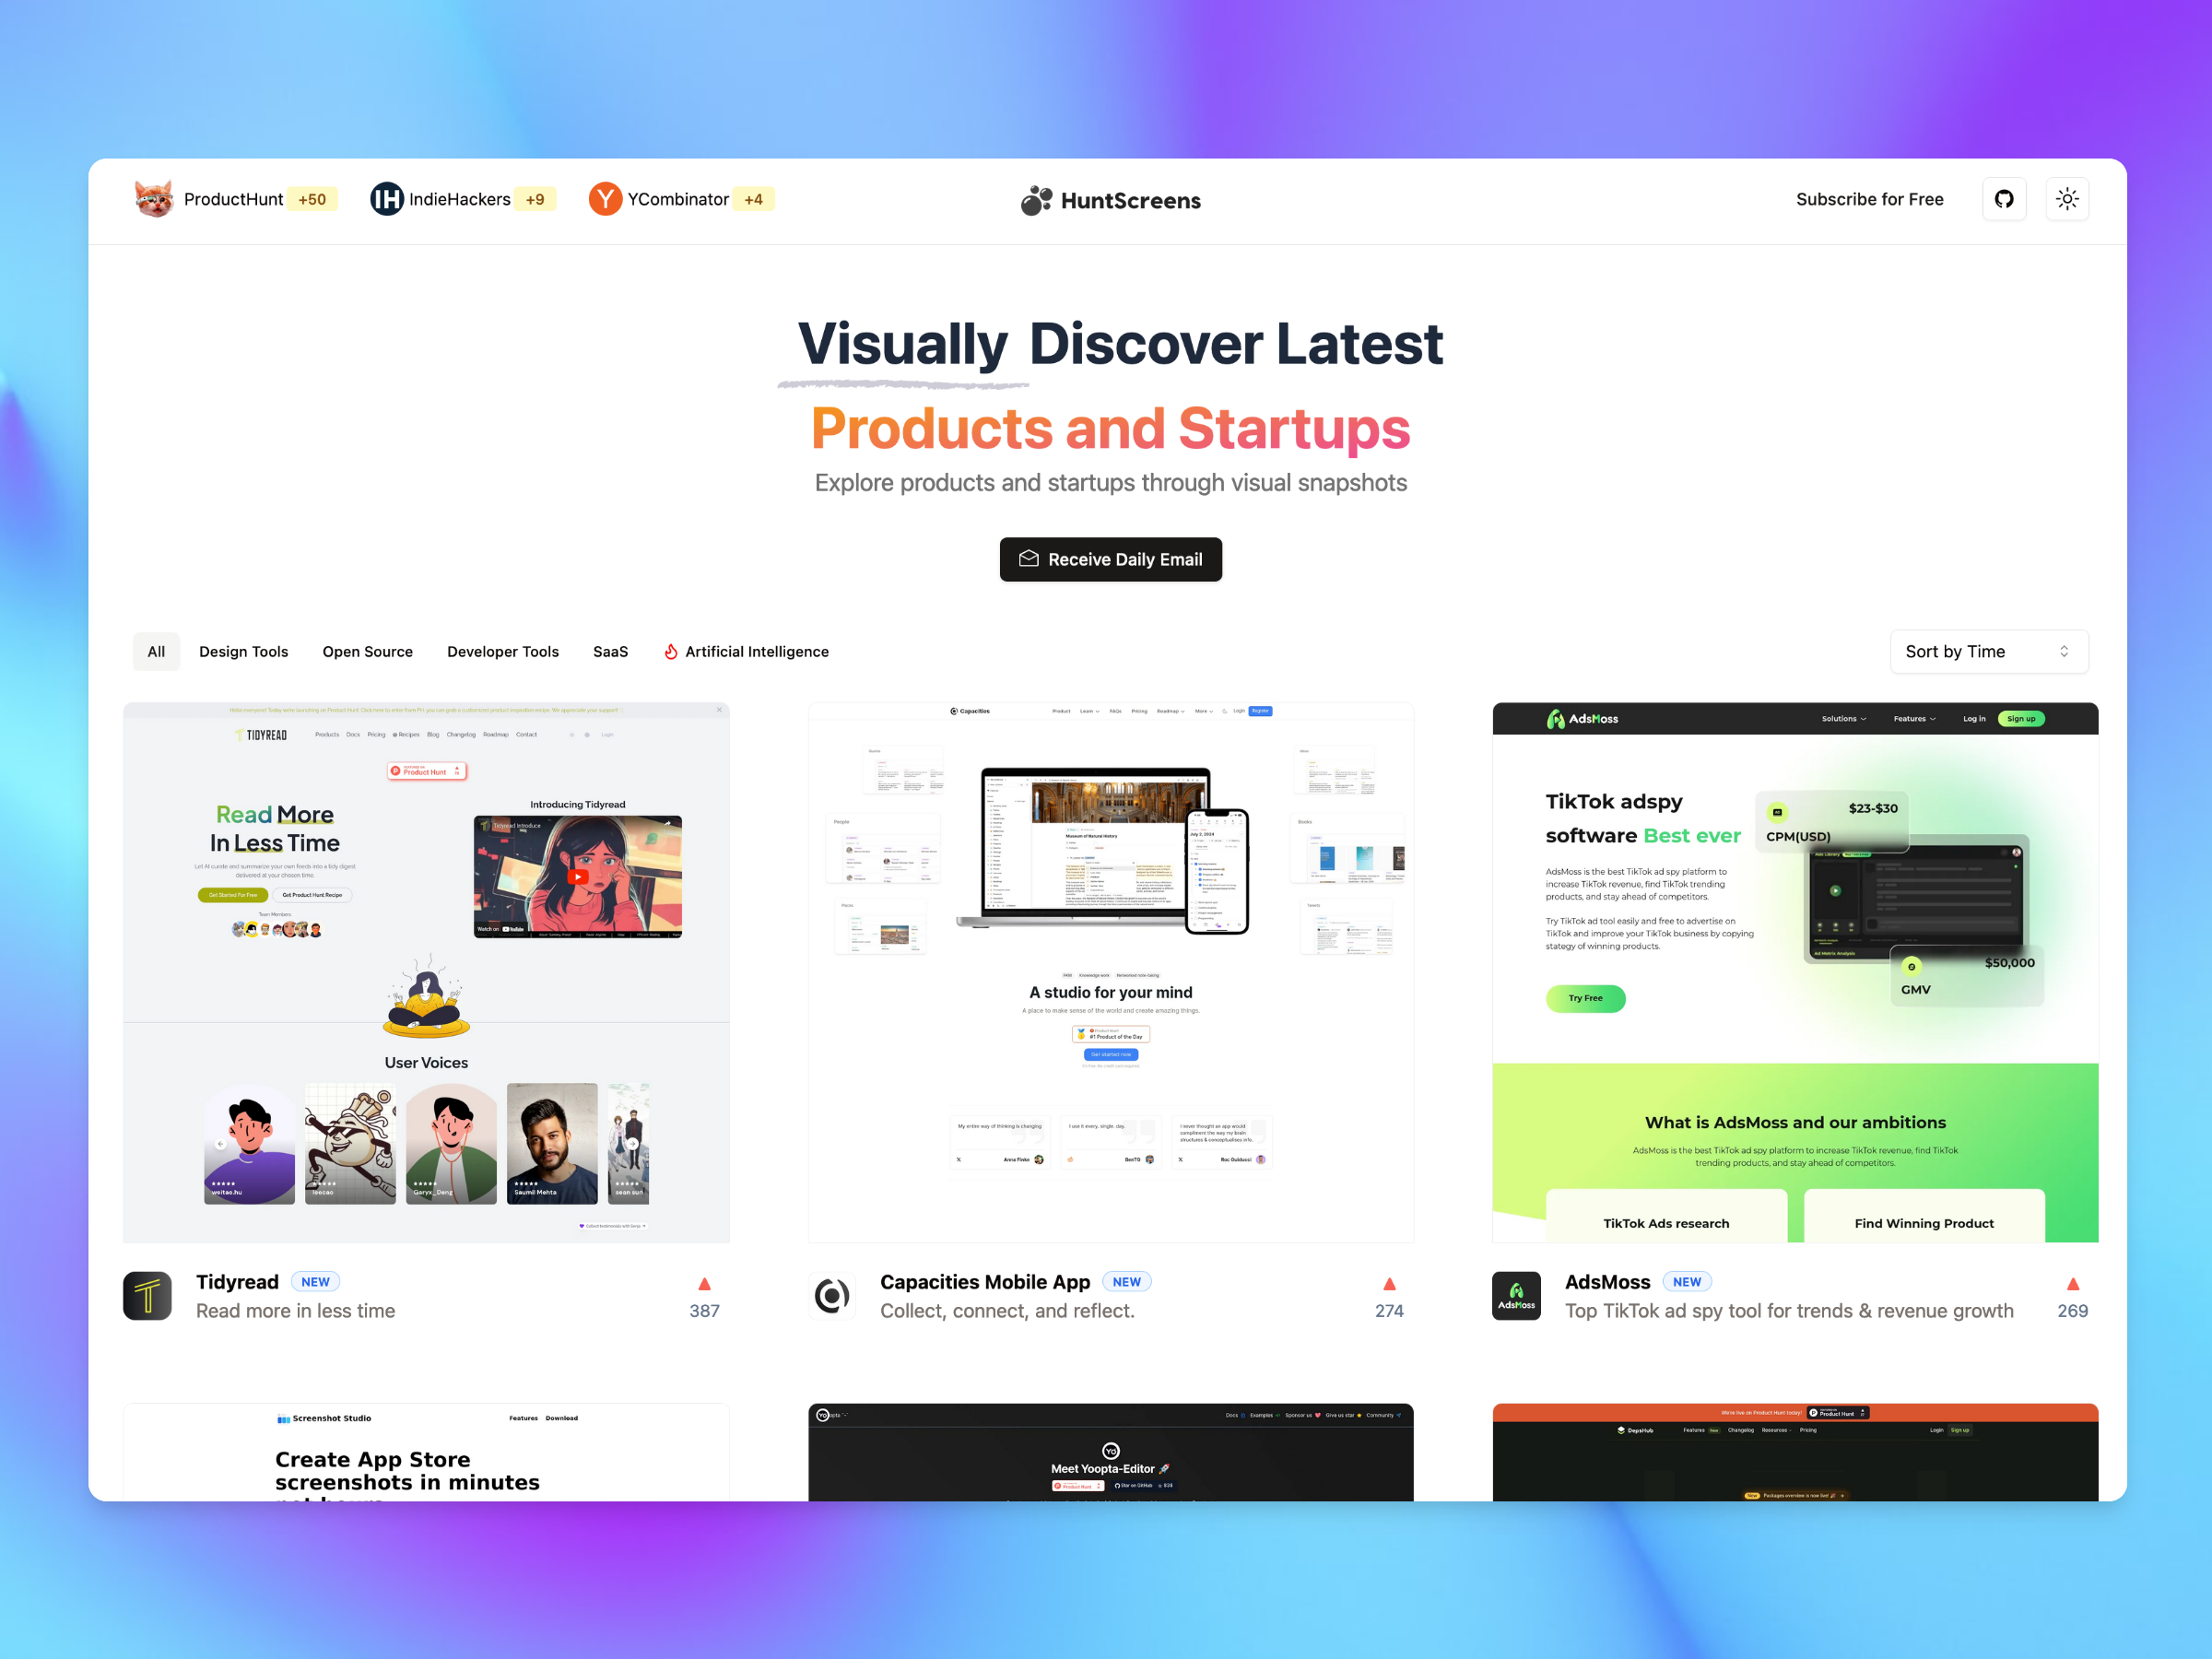
Task: Select the SaaS filter tab
Action: click(605, 652)
